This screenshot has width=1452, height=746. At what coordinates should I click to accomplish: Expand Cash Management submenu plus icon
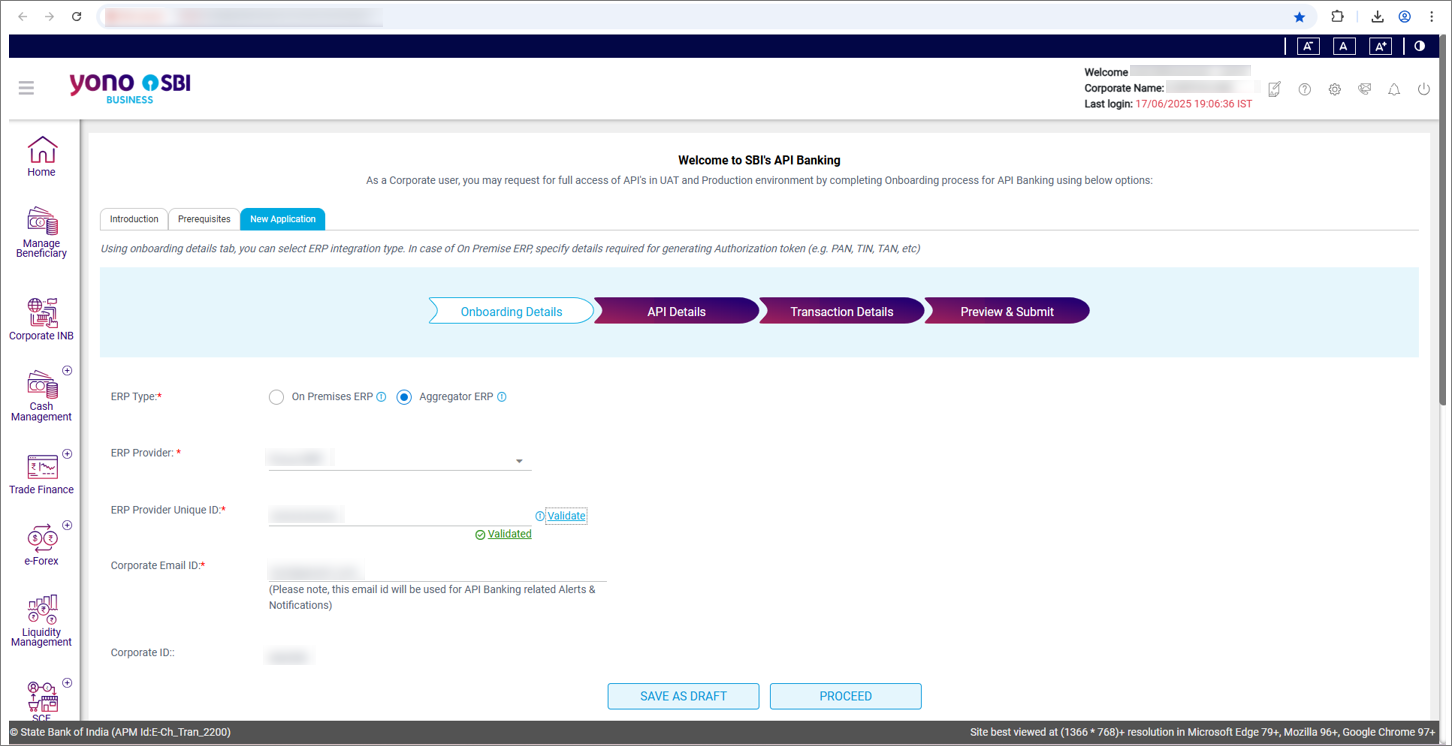coord(67,371)
